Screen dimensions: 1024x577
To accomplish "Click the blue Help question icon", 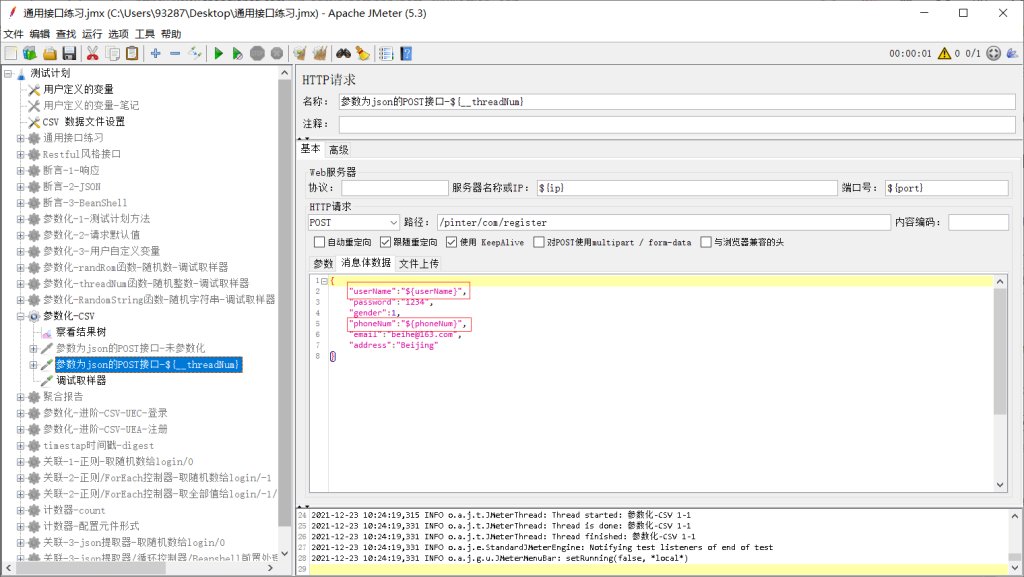I will 406,54.
